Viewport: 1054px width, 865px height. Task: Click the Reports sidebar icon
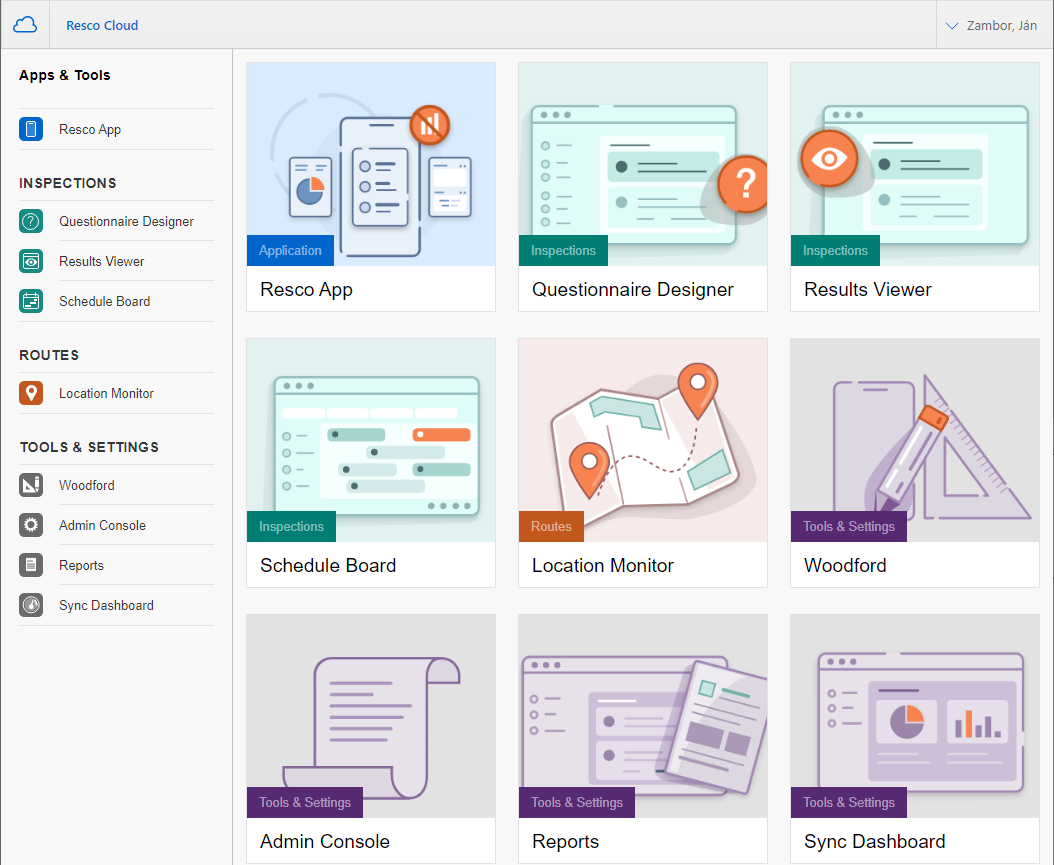pyautogui.click(x=31, y=565)
